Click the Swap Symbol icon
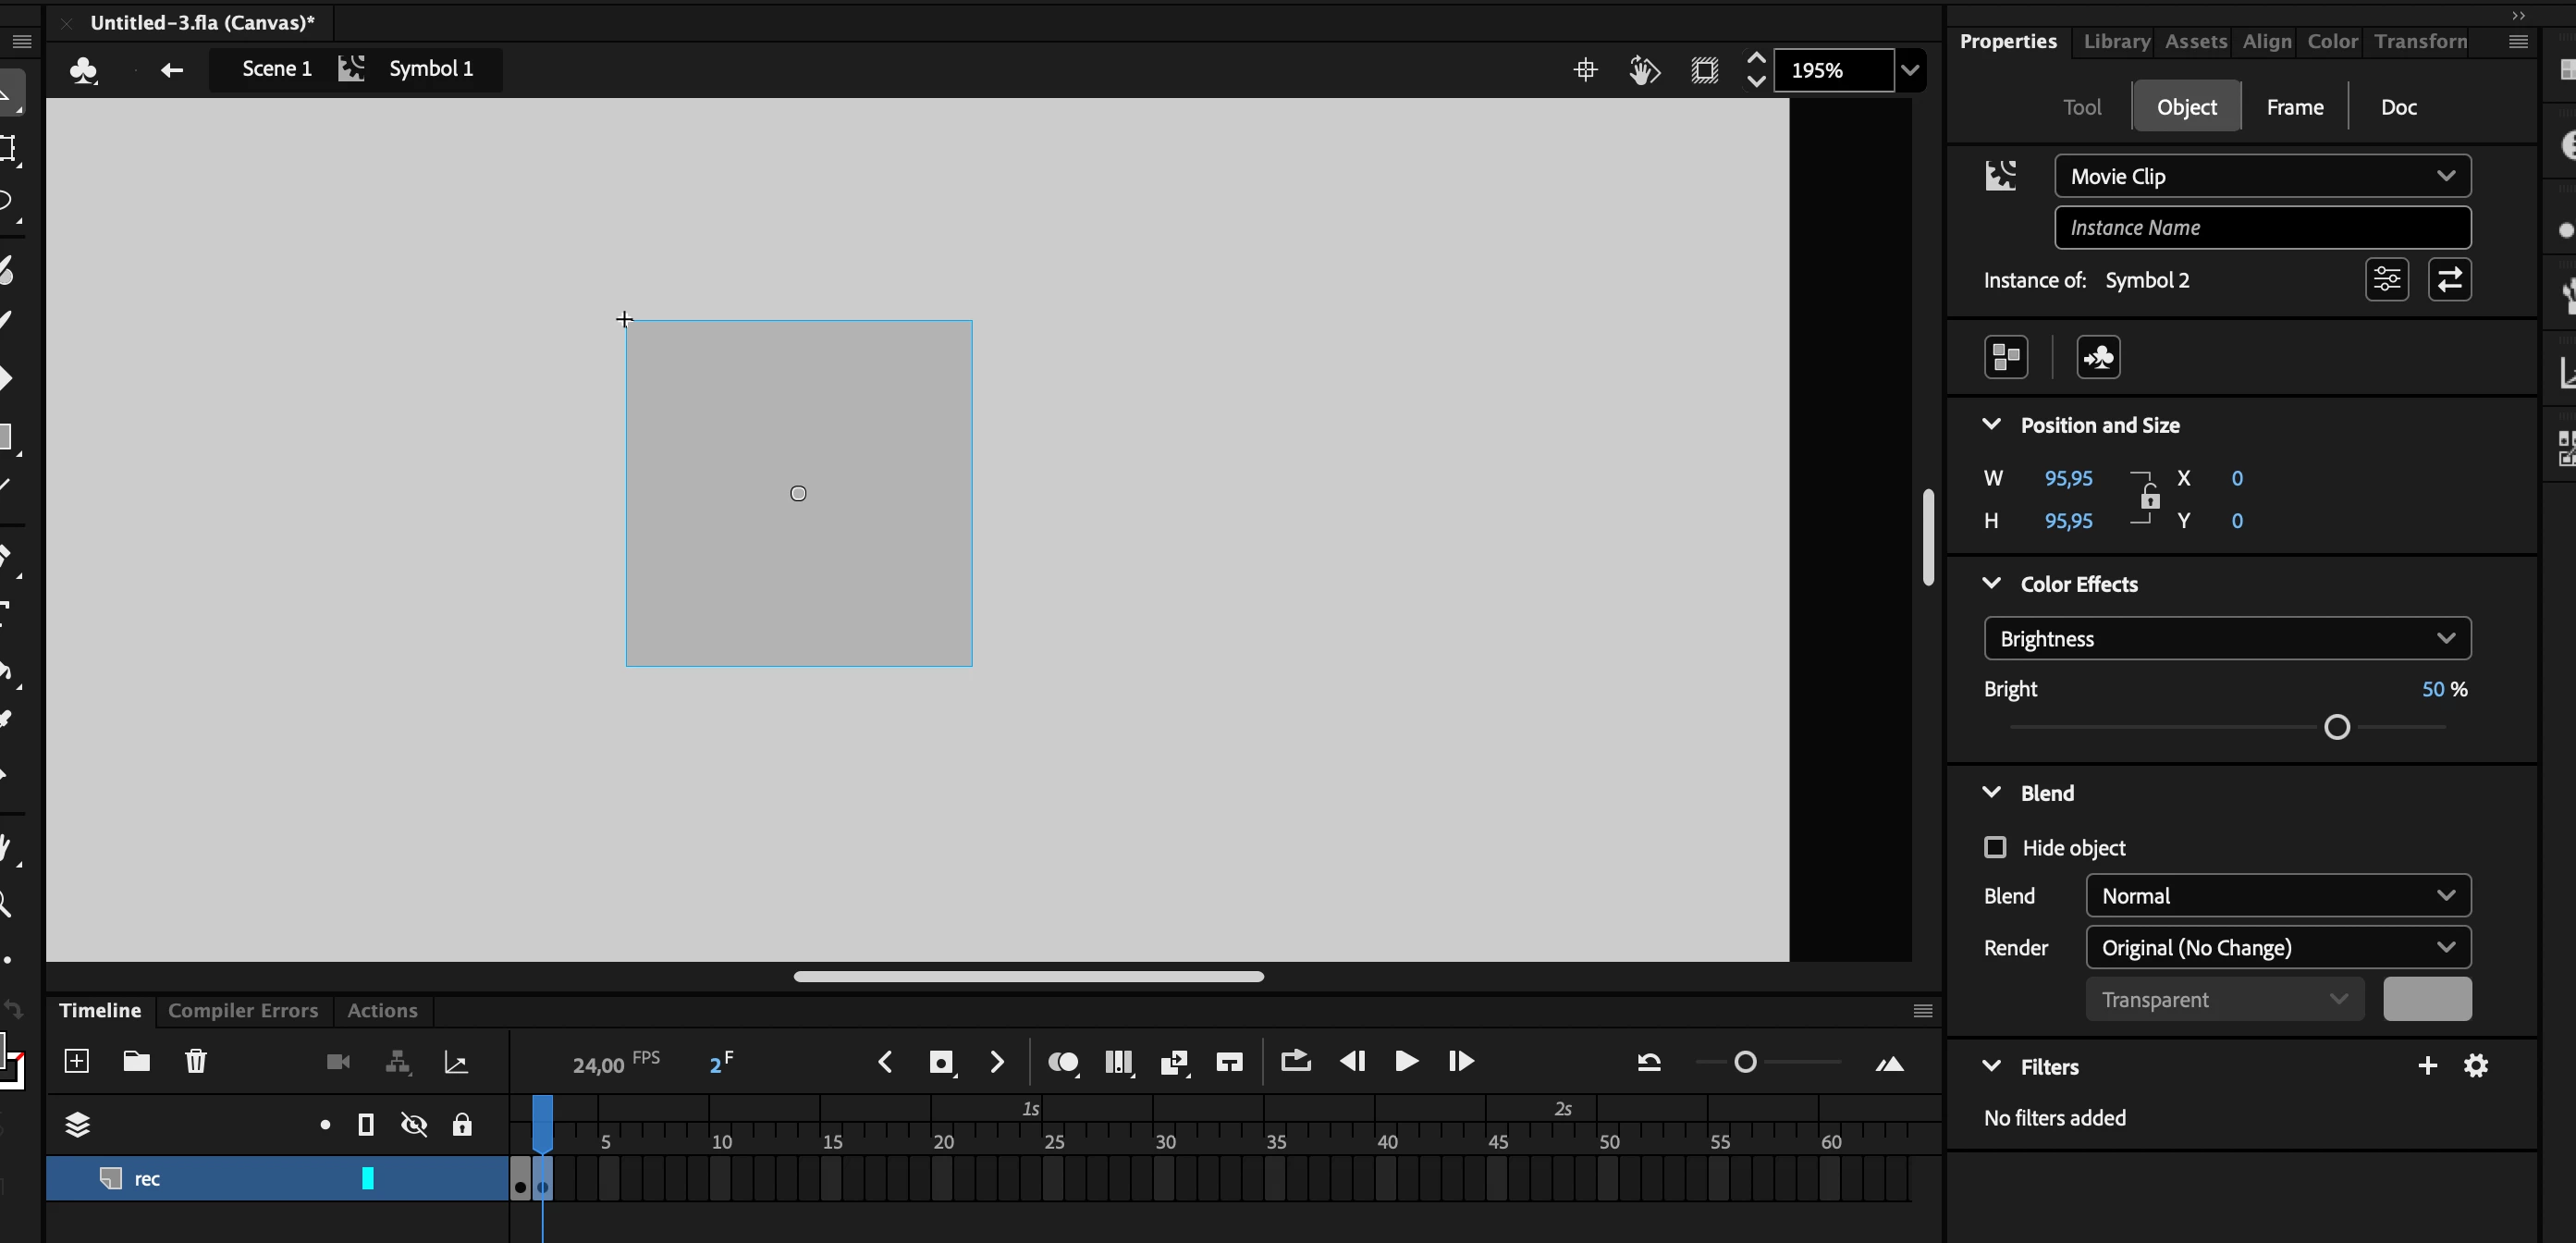 [2449, 280]
